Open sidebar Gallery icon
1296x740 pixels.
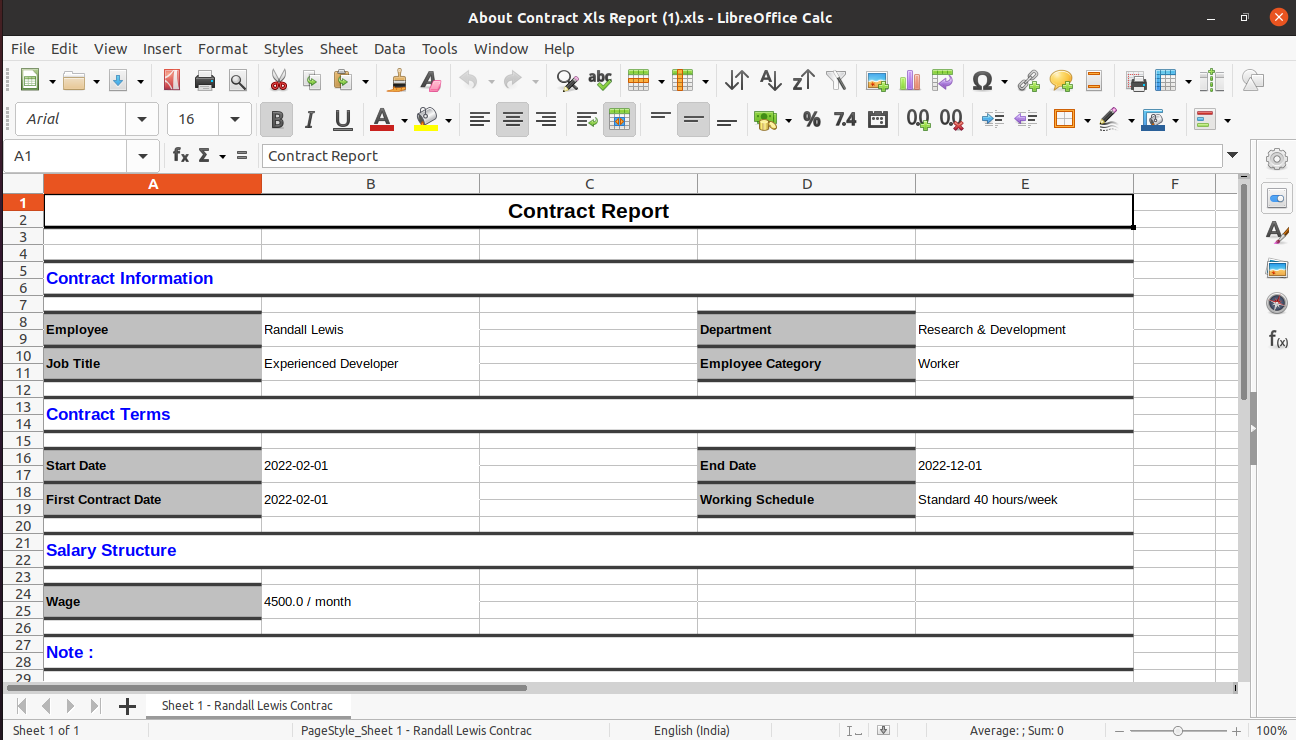point(1277,268)
